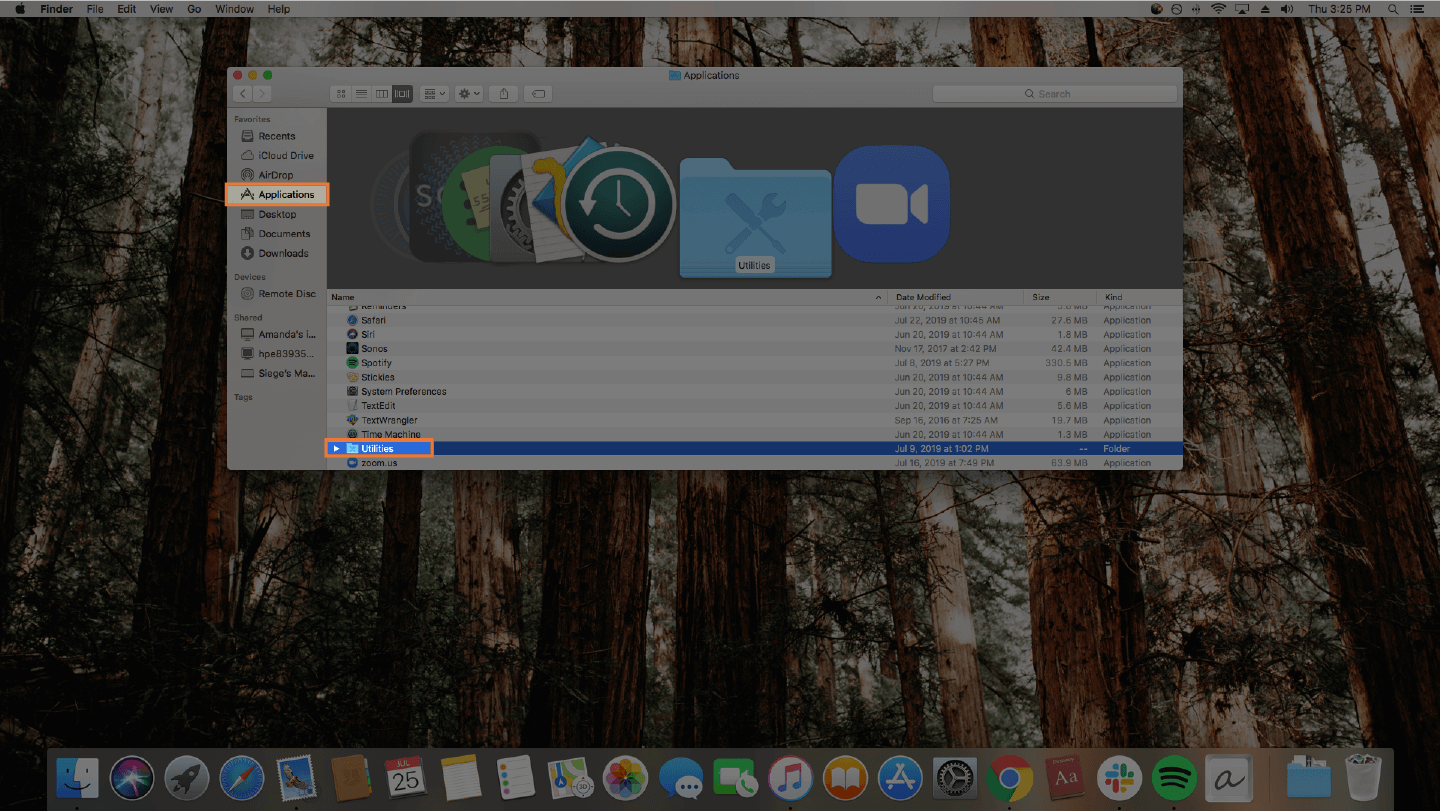Sort by the Kind column header
This screenshot has width=1440, height=811.
click(x=1139, y=297)
